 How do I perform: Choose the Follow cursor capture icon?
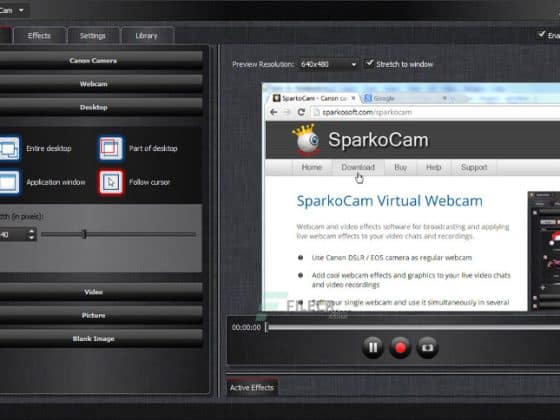click(111, 182)
